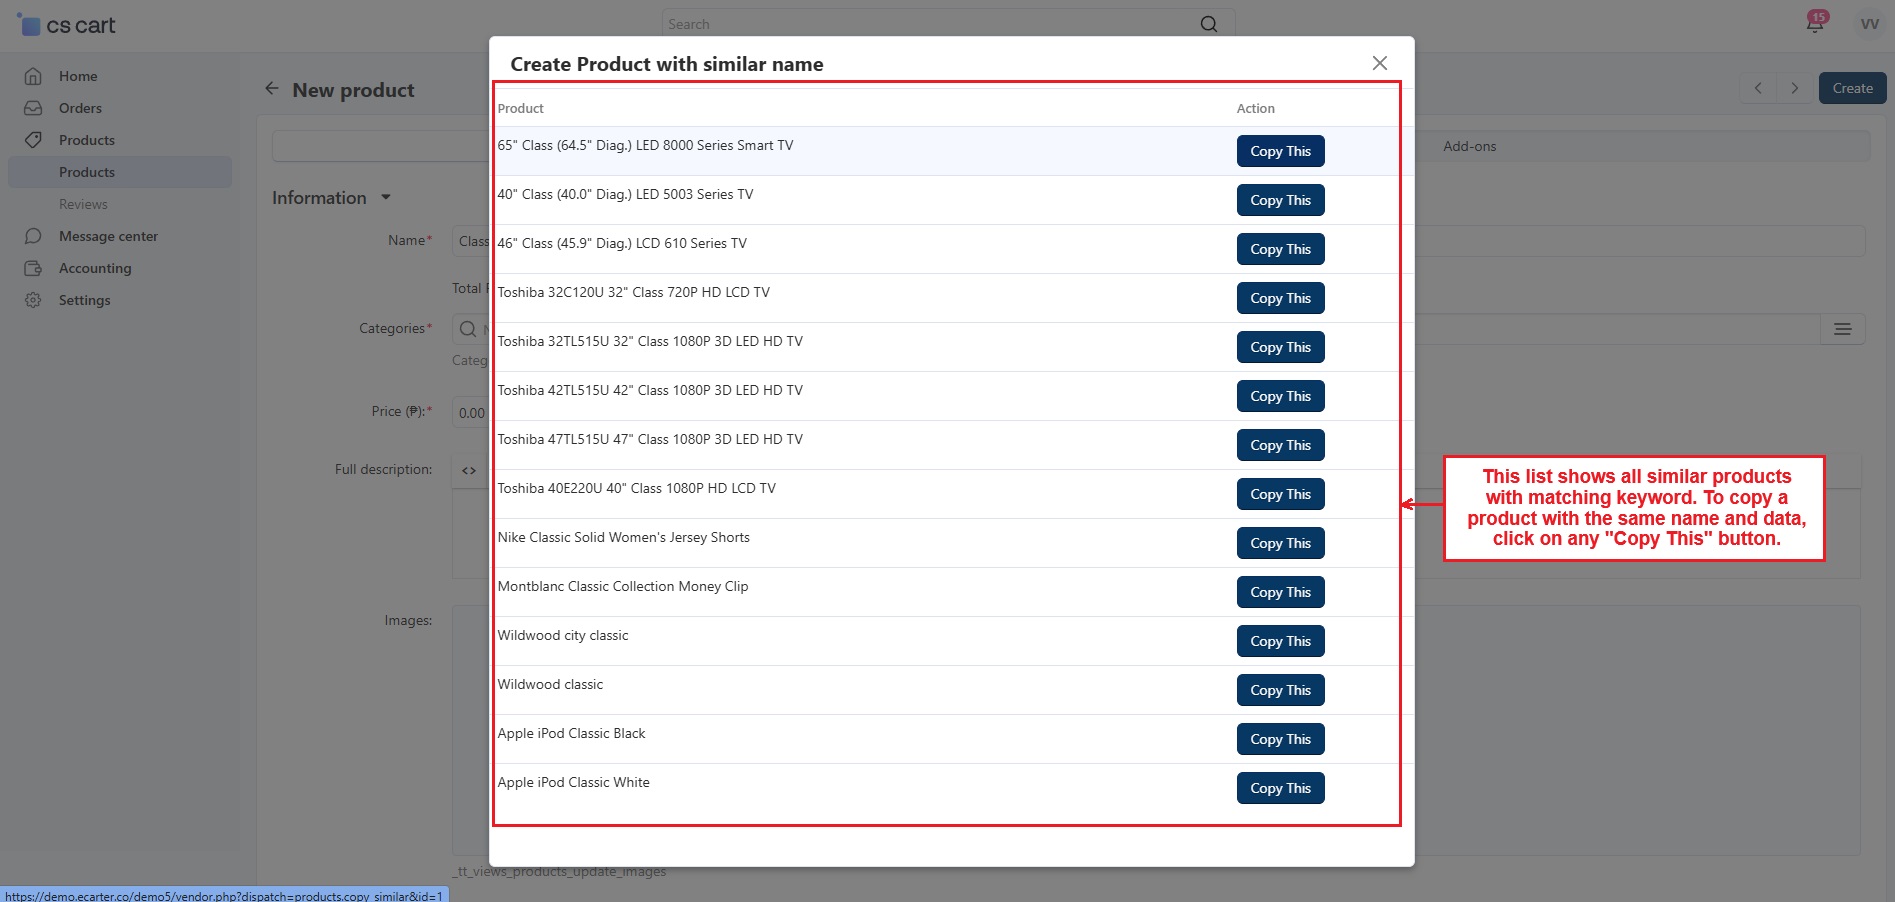1895x902 pixels.
Task: Select Reviews submenu item
Action: point(83,204)
